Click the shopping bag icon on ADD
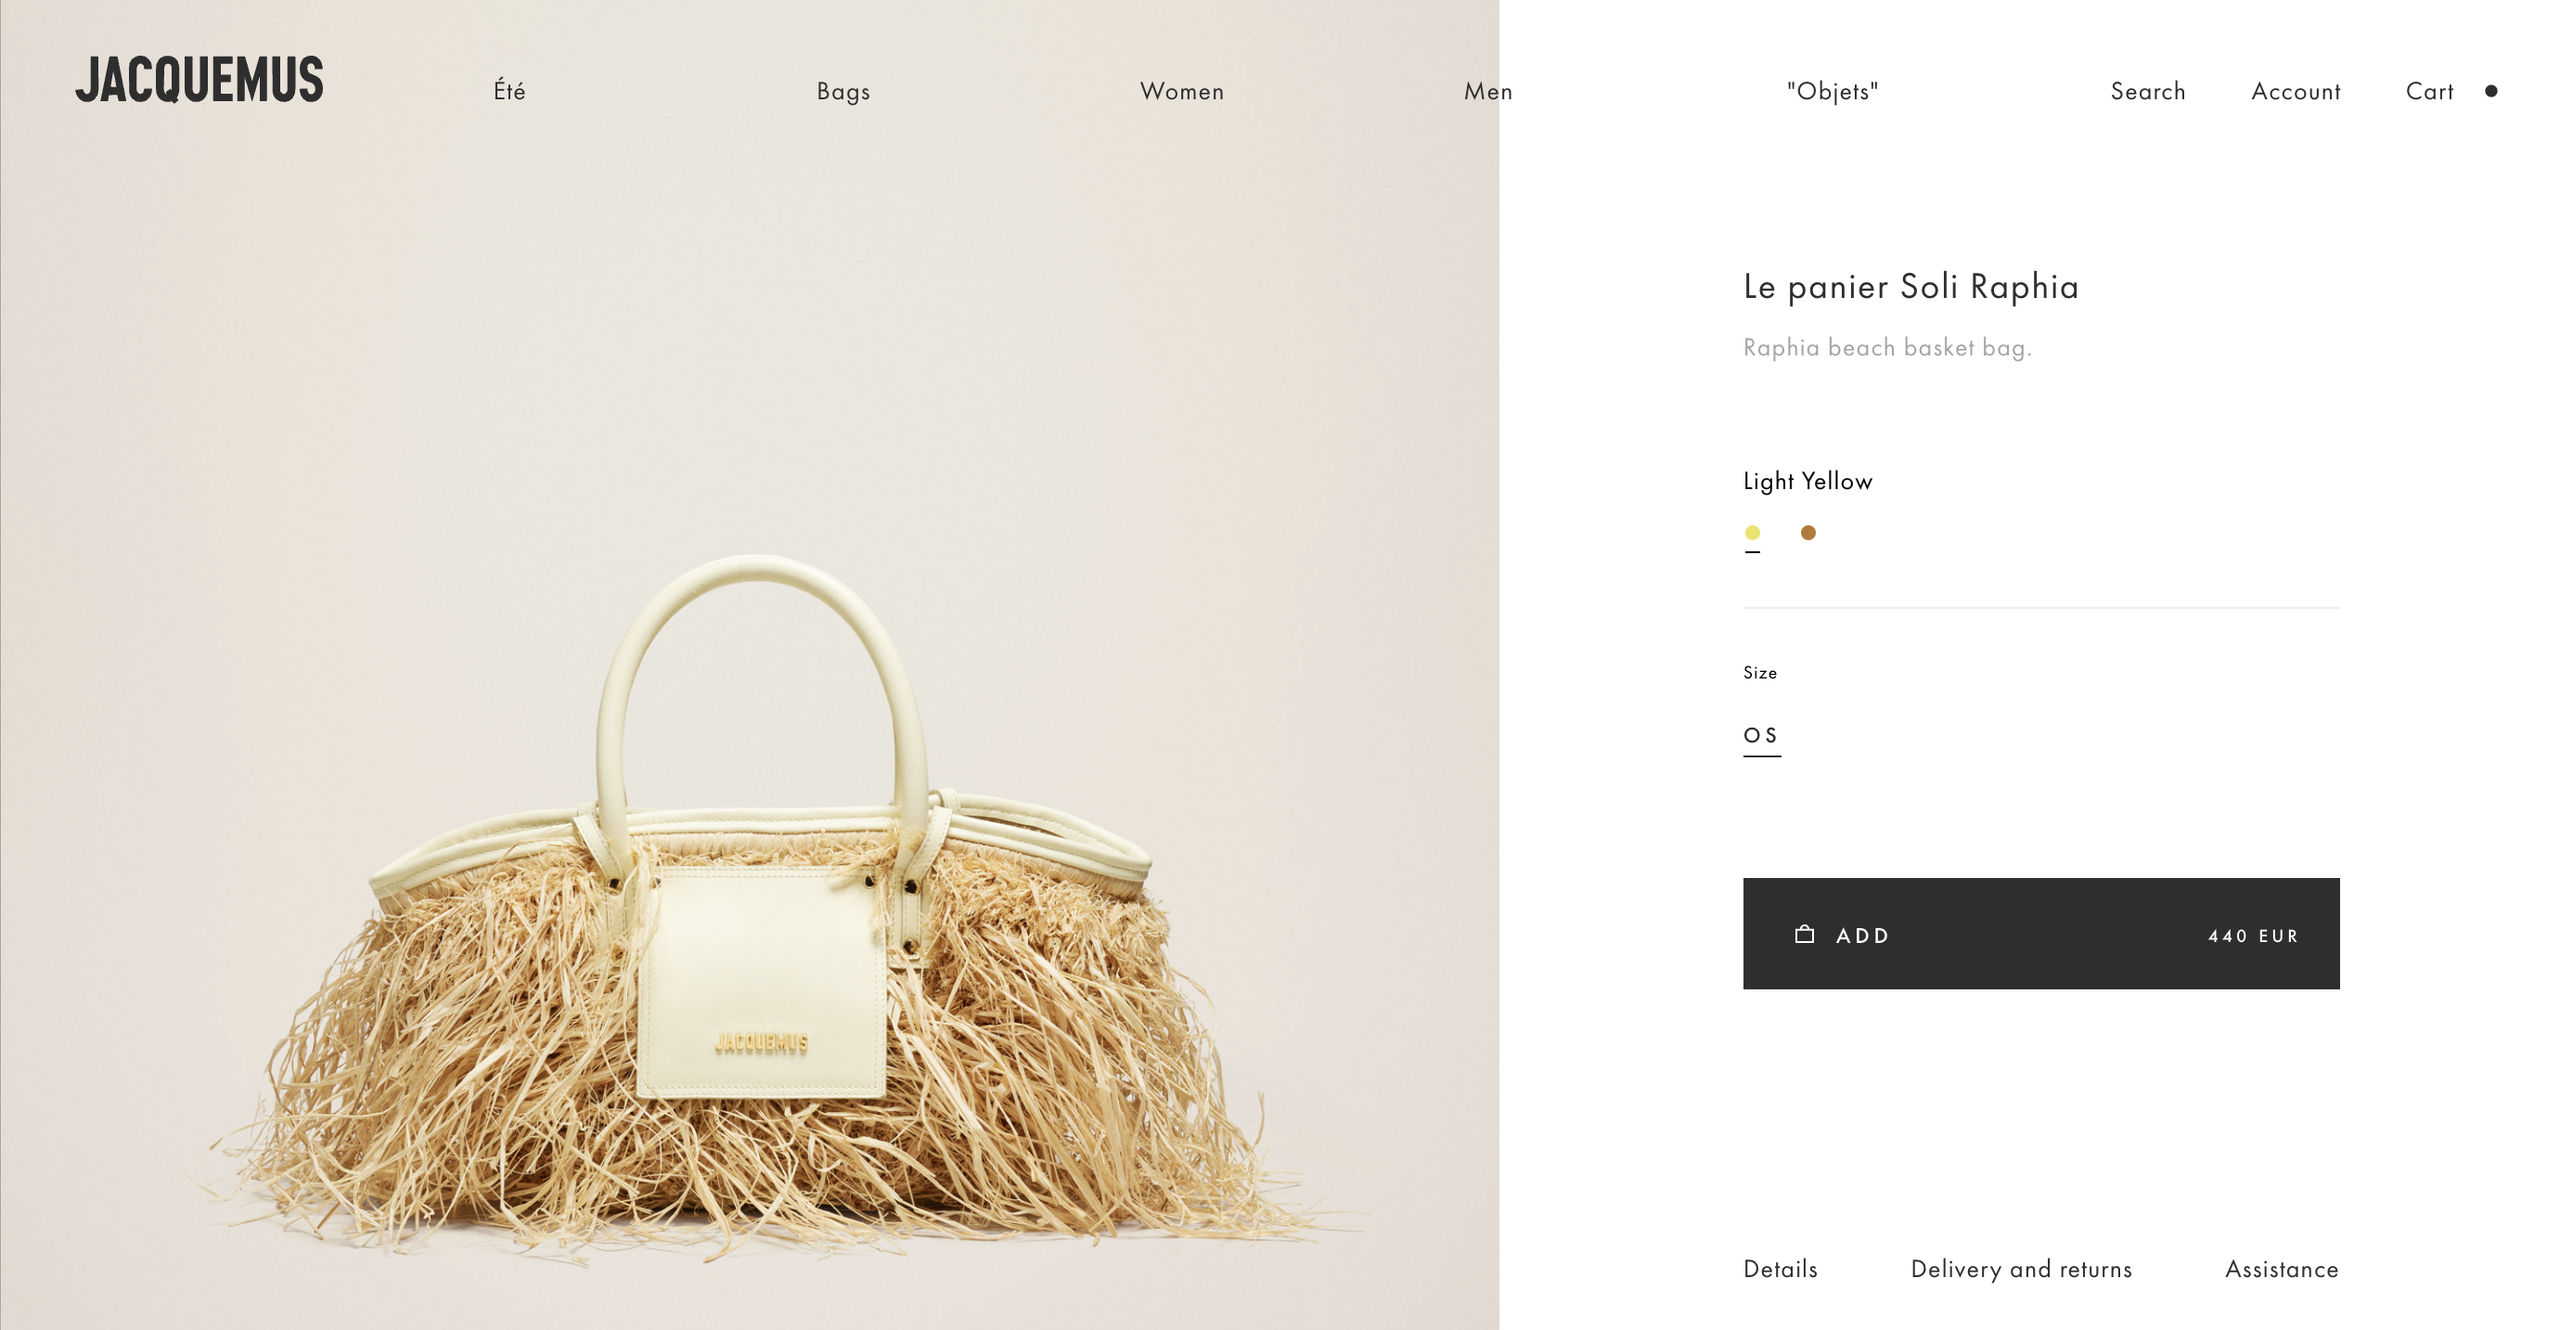The width and height of the screenshot is (2560, 1330). [x=1804, y=934]
